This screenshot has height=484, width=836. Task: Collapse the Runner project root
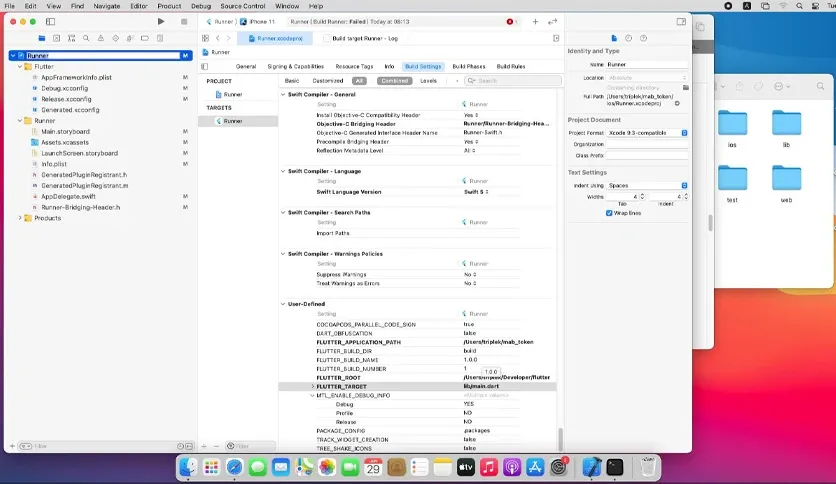[x=13, y=55]
